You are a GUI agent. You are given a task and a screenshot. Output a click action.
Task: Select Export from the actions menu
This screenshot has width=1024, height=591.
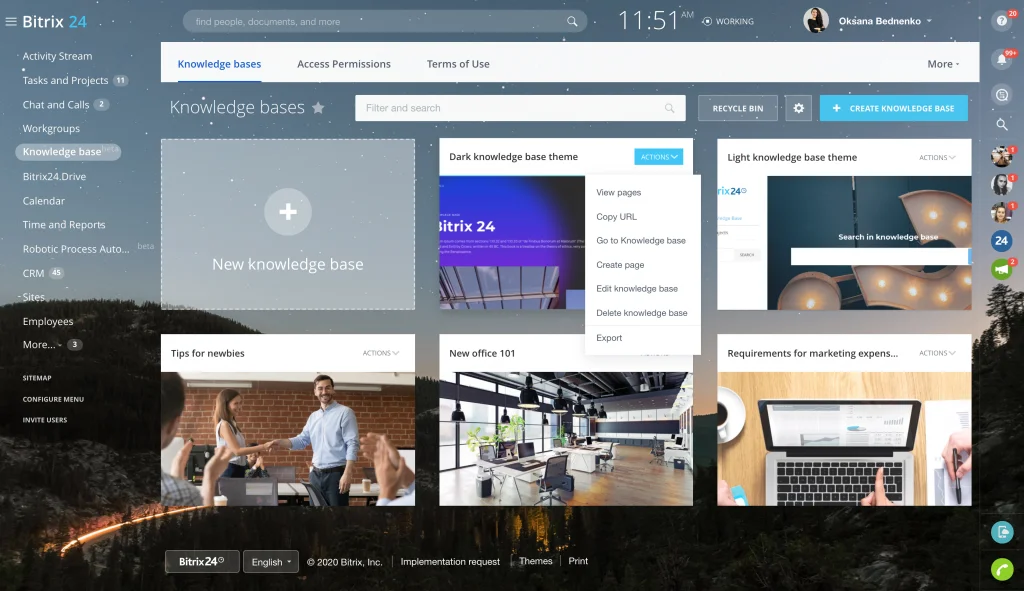609,338
